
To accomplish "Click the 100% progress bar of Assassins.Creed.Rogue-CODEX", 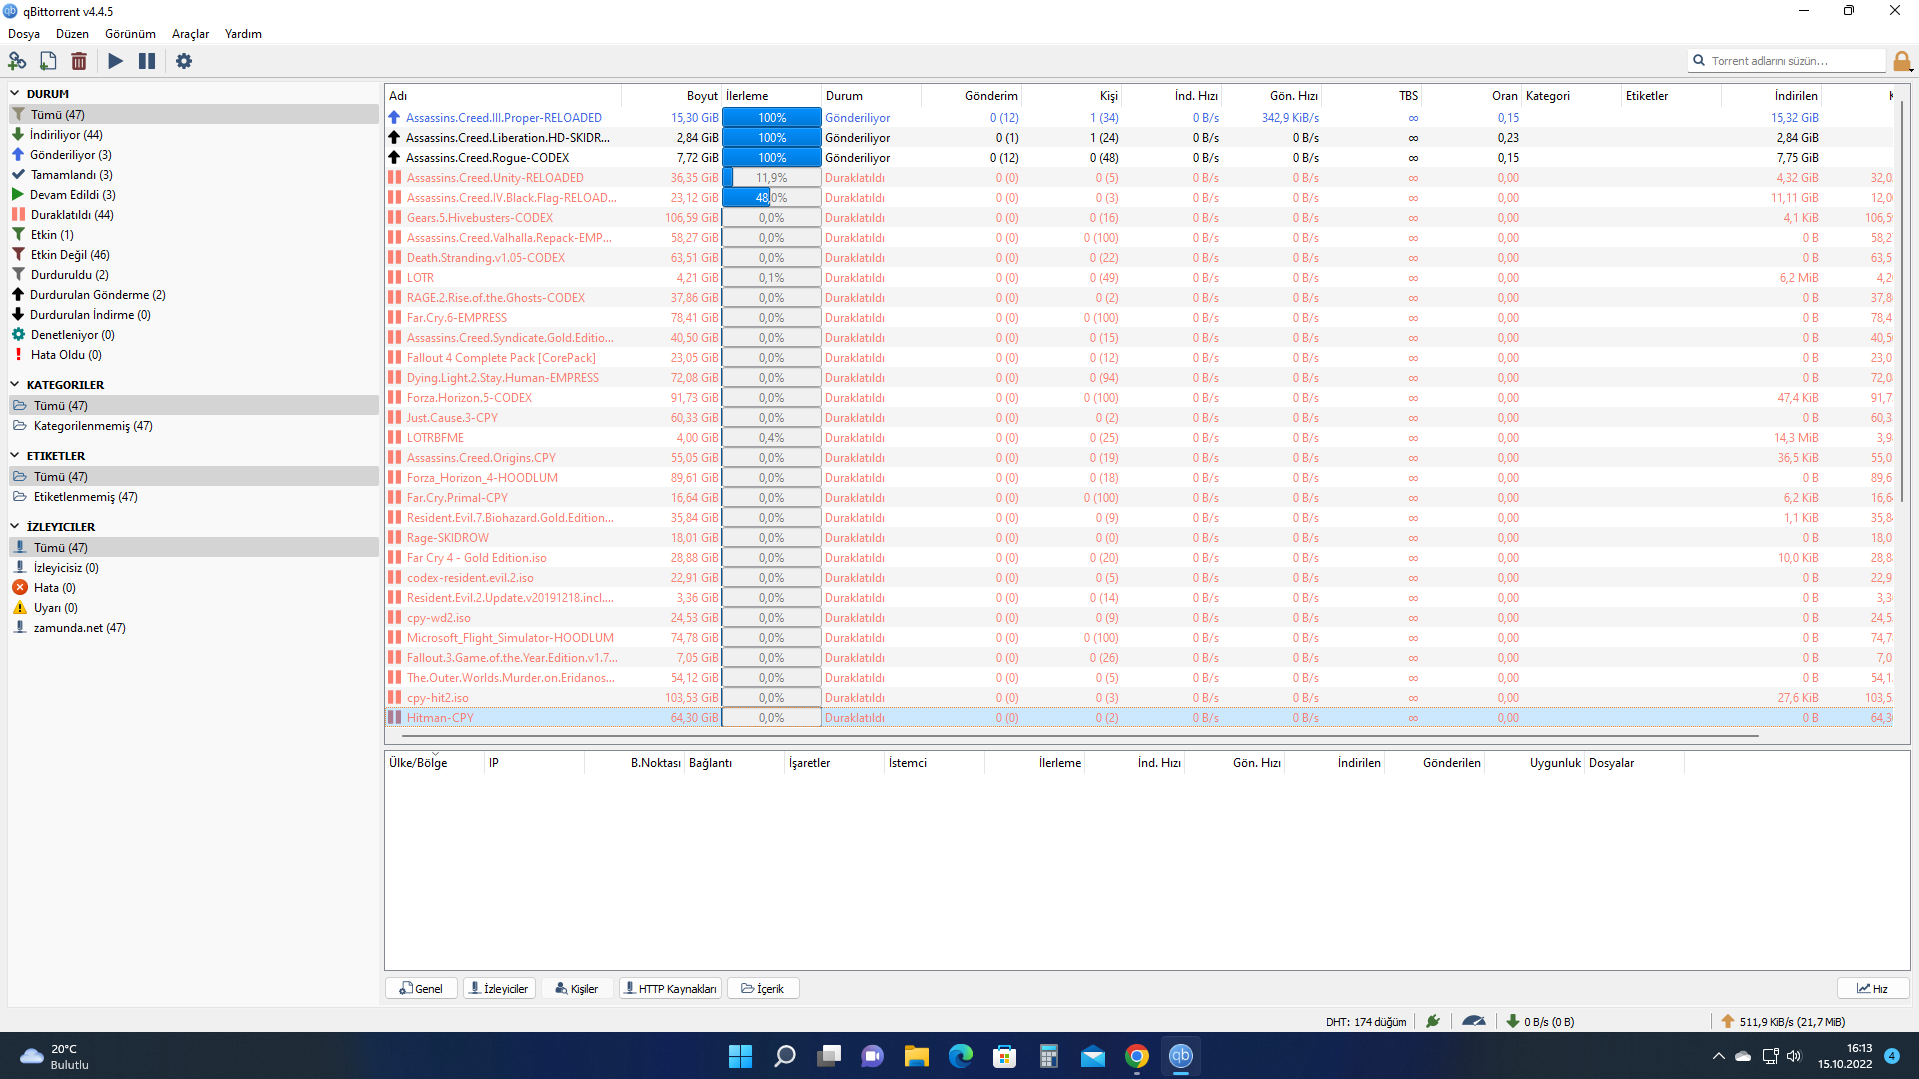I will 772,158.
